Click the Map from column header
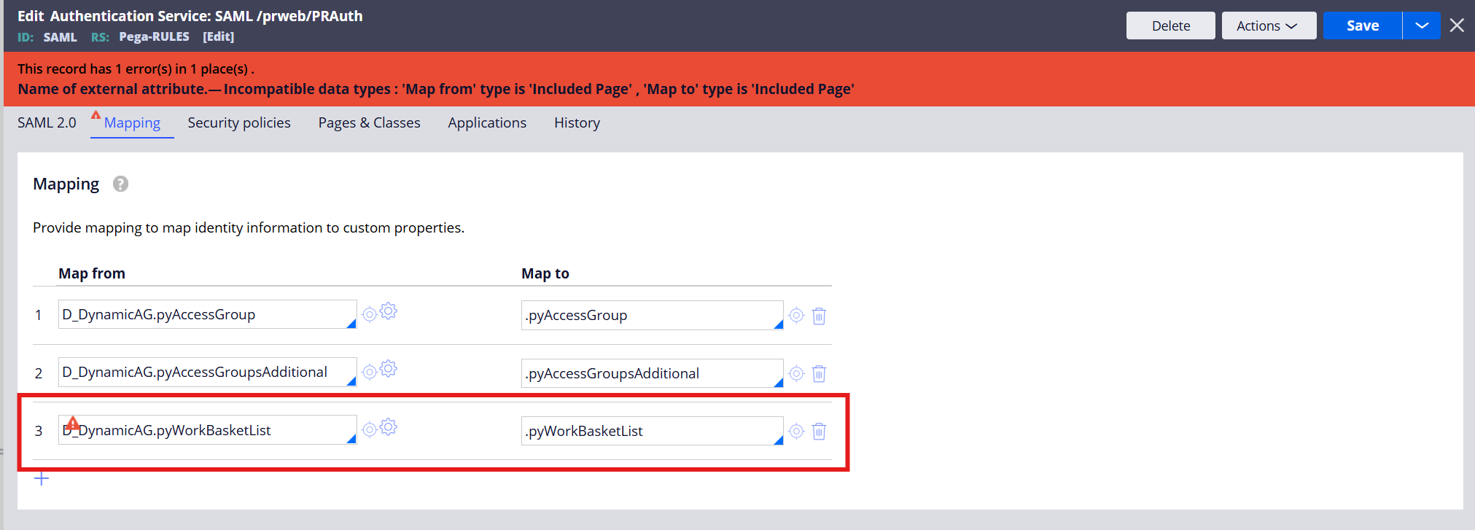 pyautogui.click(x=92, y=273)
